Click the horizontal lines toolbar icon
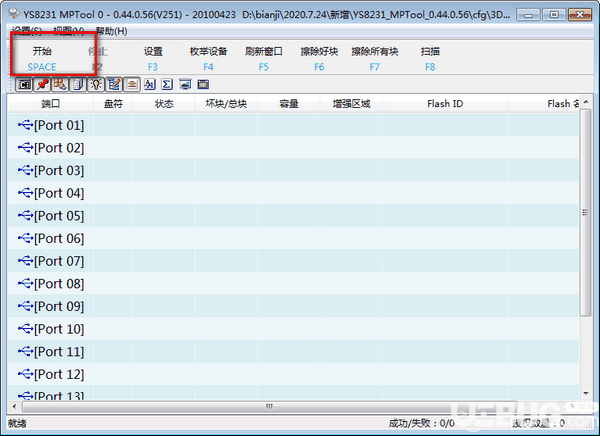Viewport: 600px width, 436px height. 132,84
